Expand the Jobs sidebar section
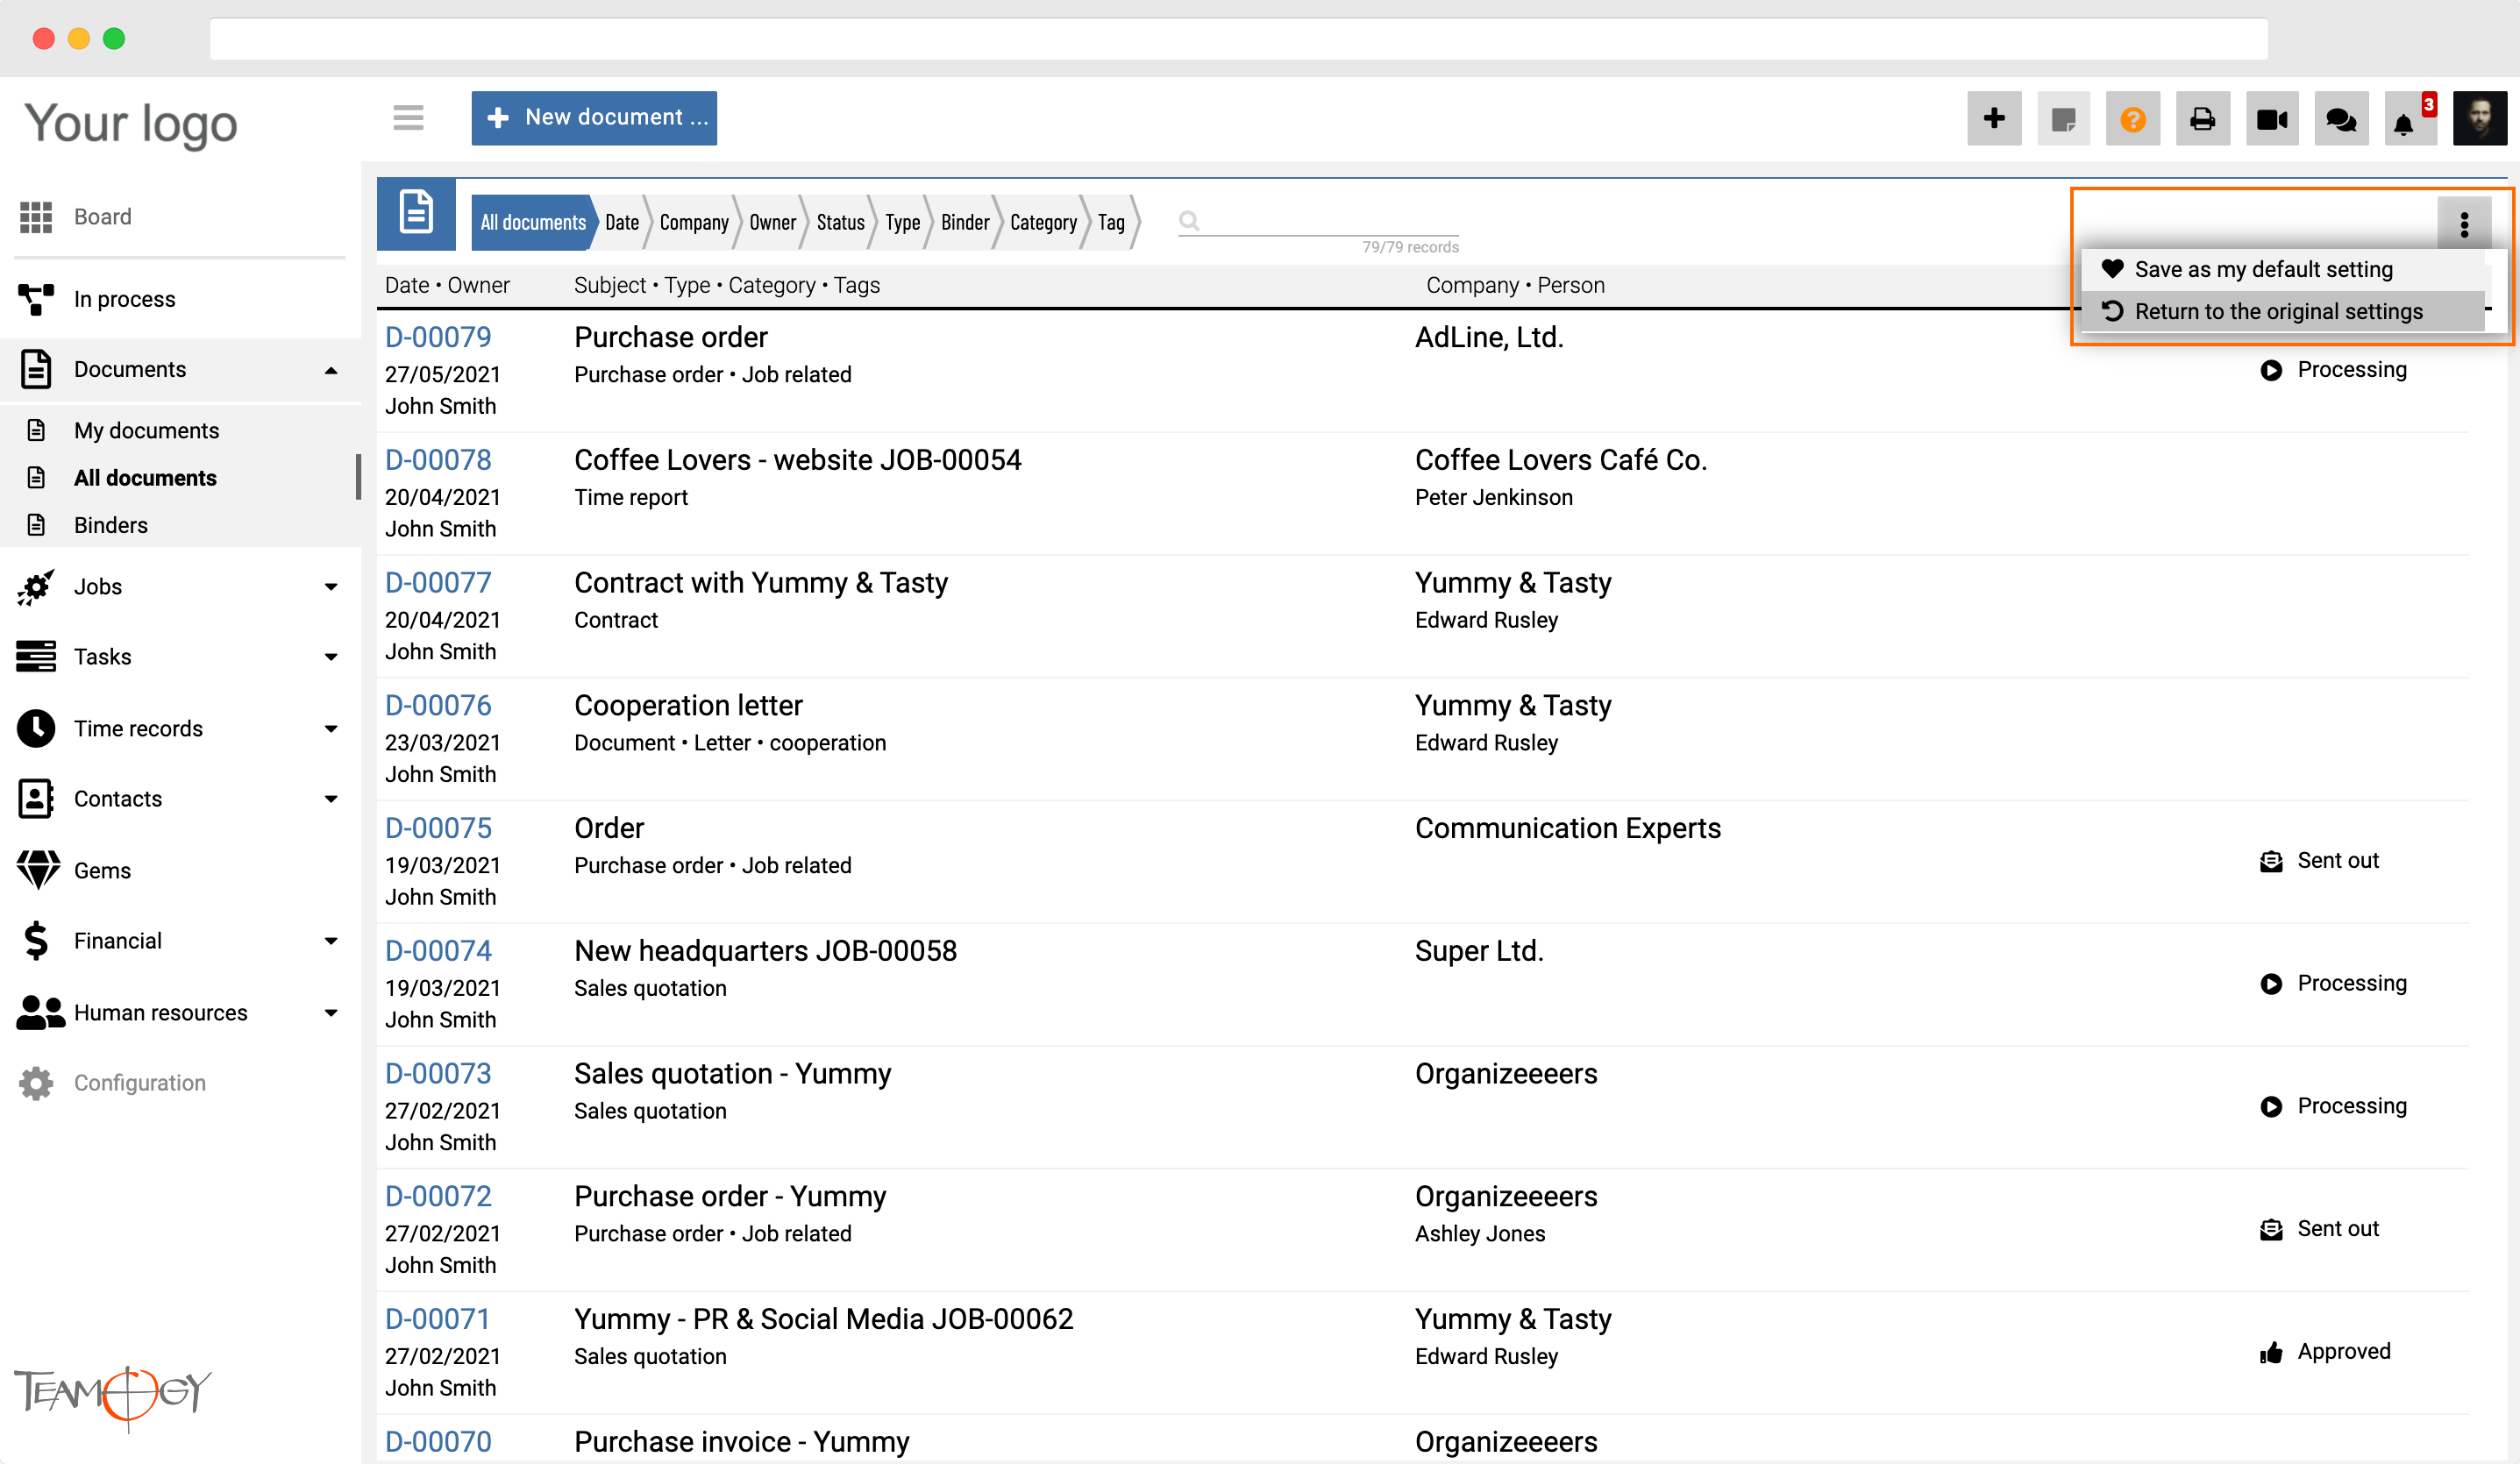Screen dimensions: 2520x1464 pos(331,587)
